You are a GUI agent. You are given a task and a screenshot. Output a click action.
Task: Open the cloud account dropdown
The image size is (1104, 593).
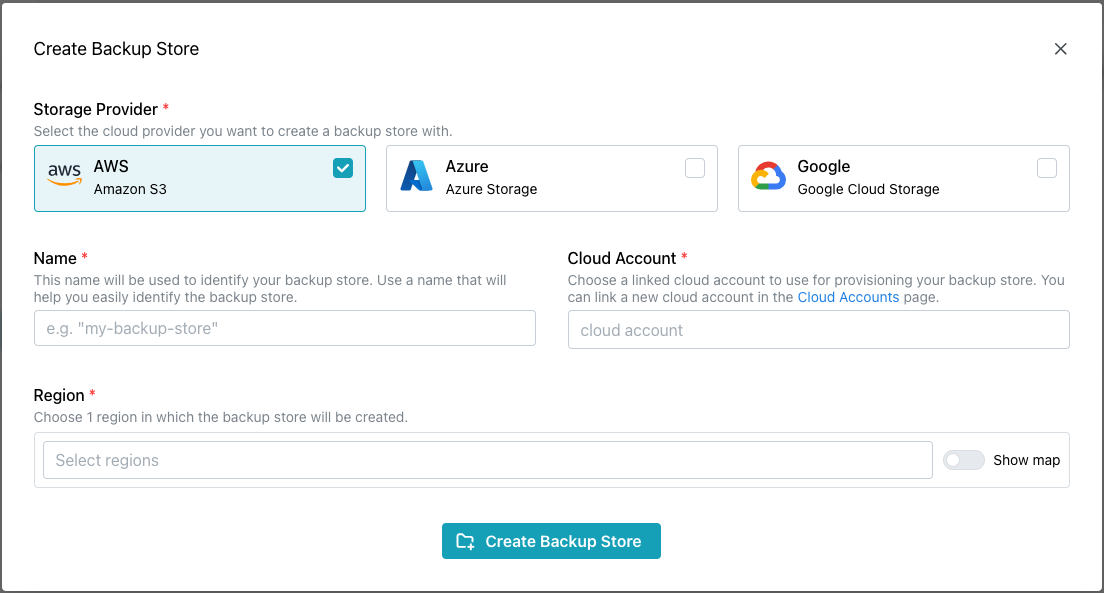click(x=819, y=330)
